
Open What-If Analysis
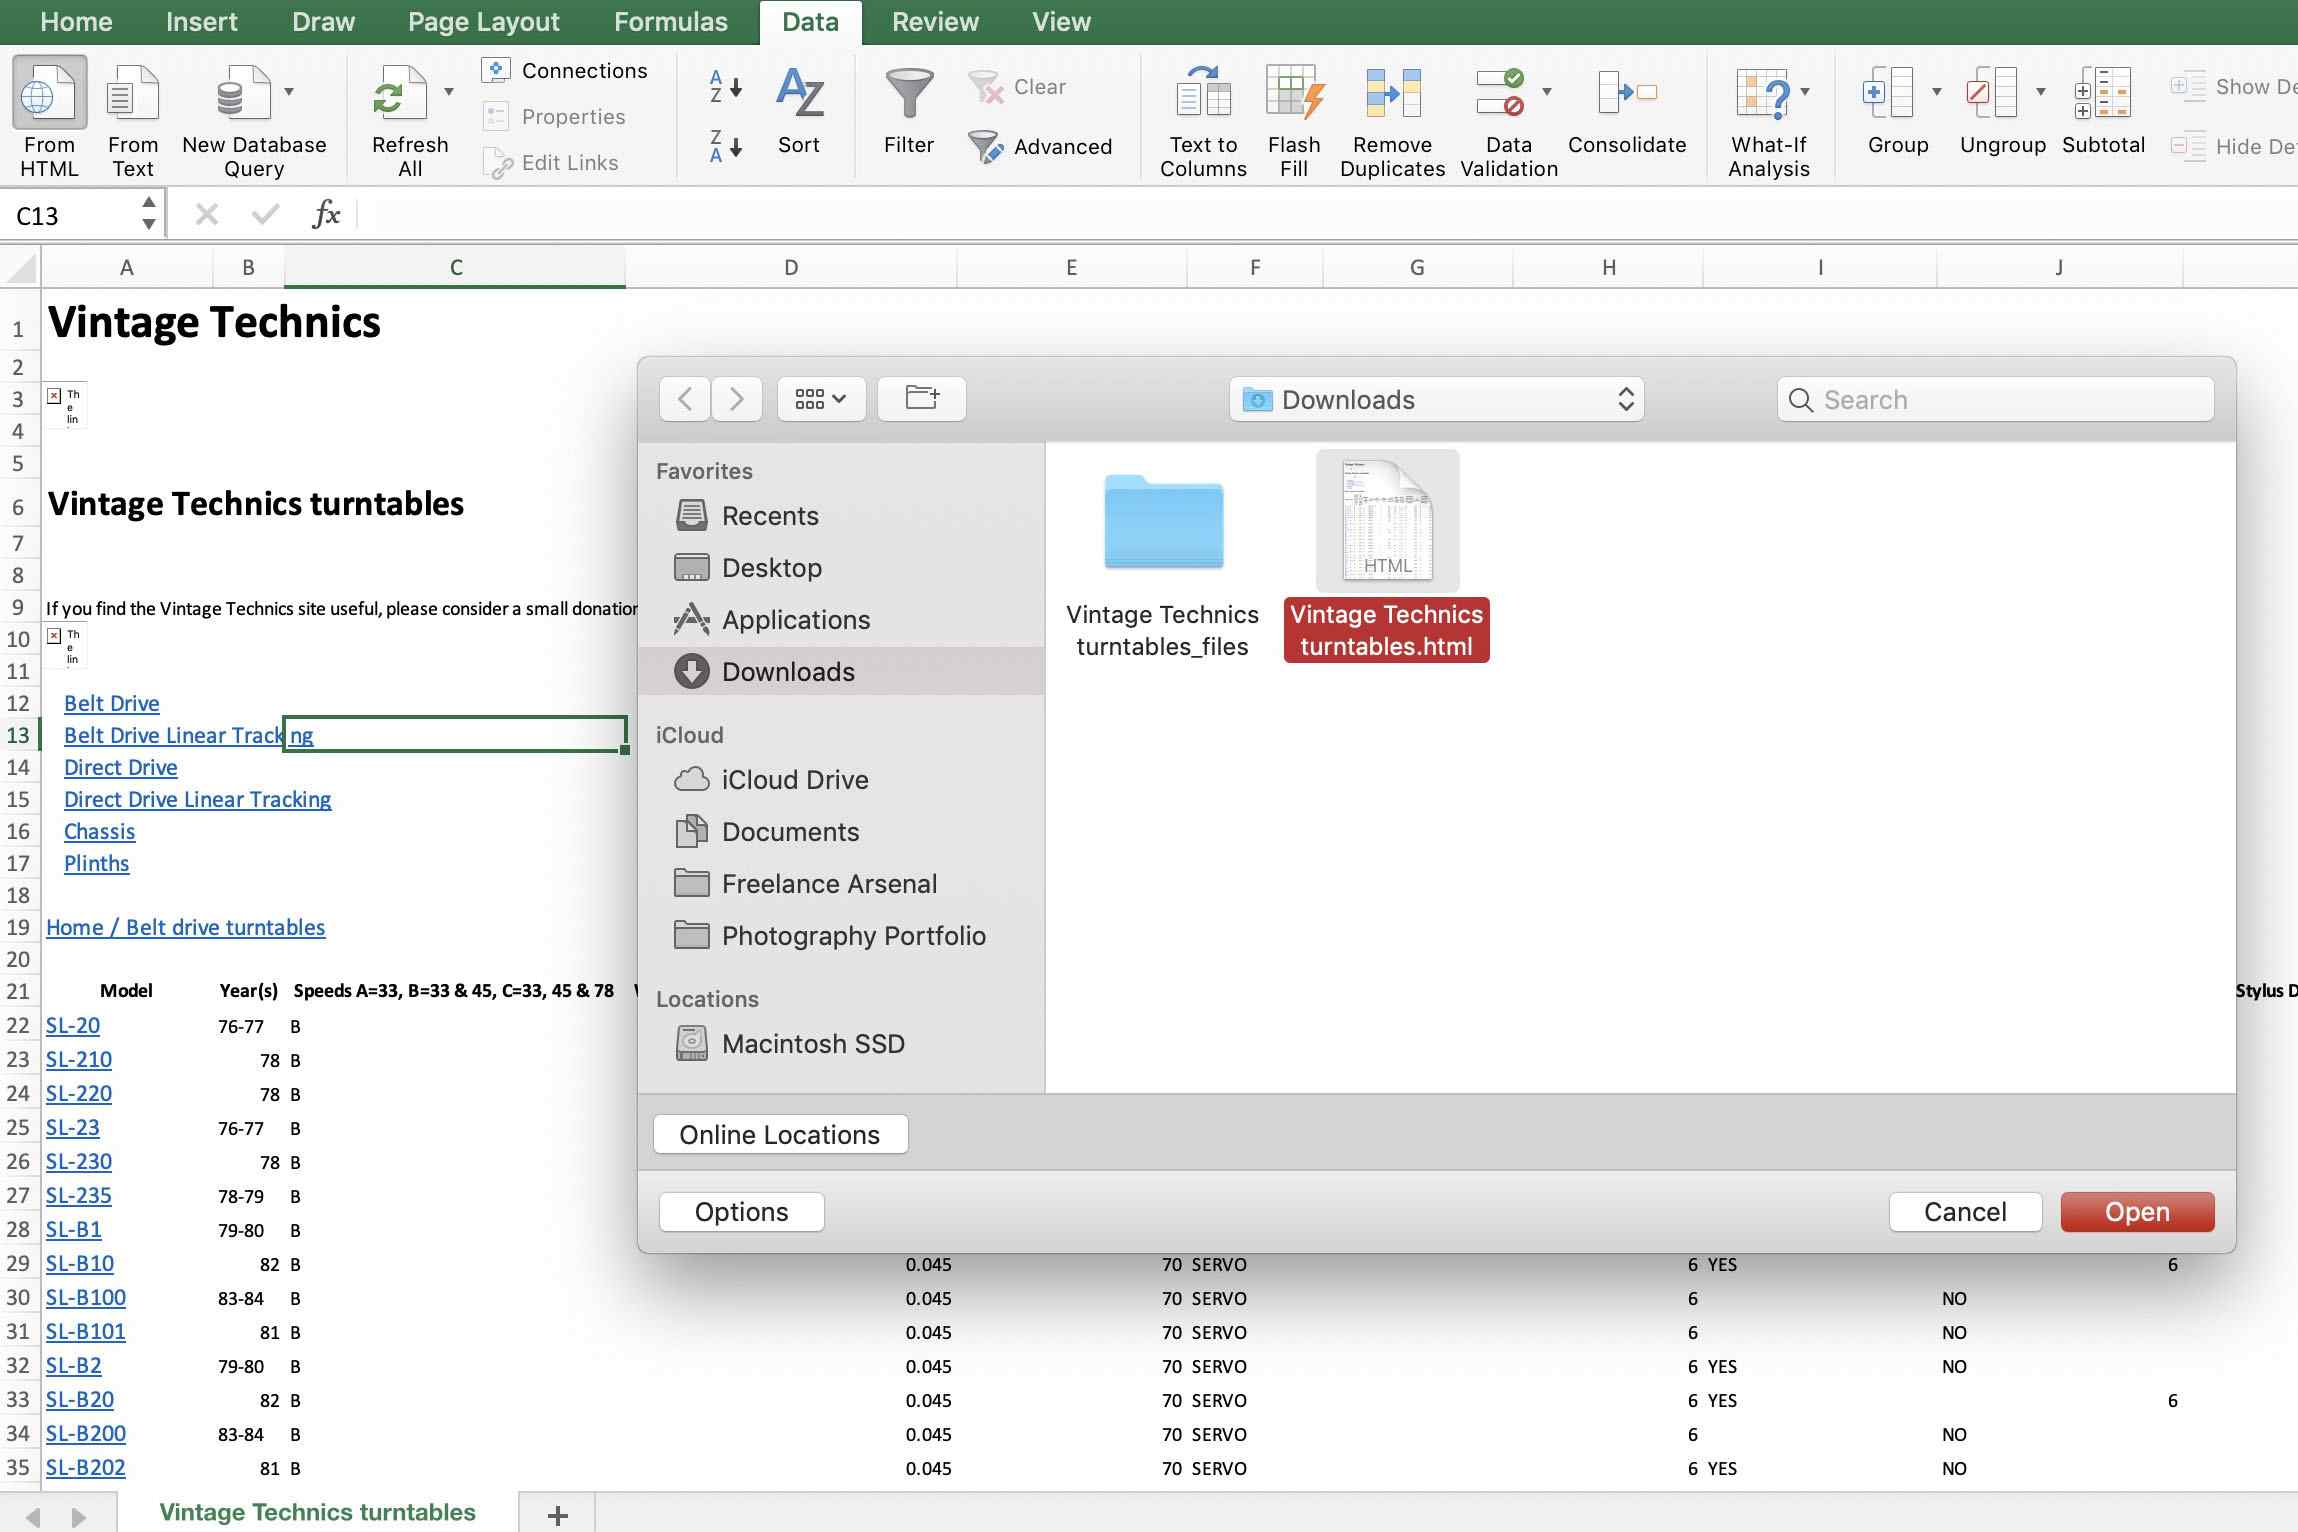point(1768,120)
